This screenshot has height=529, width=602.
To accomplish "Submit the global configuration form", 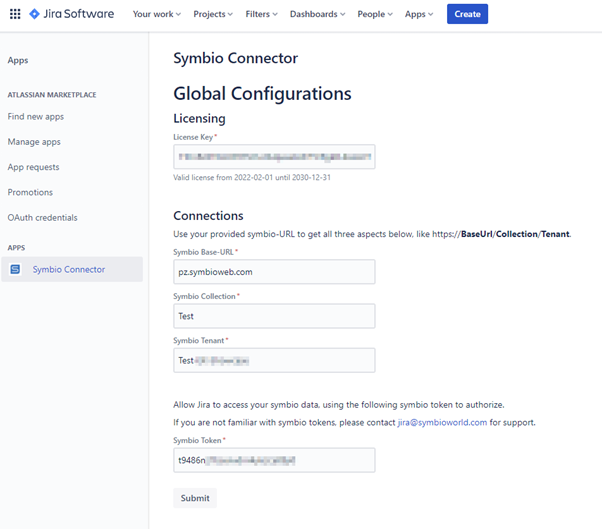I will pos(195,498).
